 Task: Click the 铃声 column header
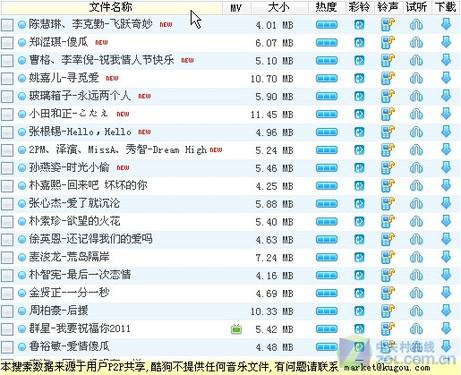(x=388, y=7)
